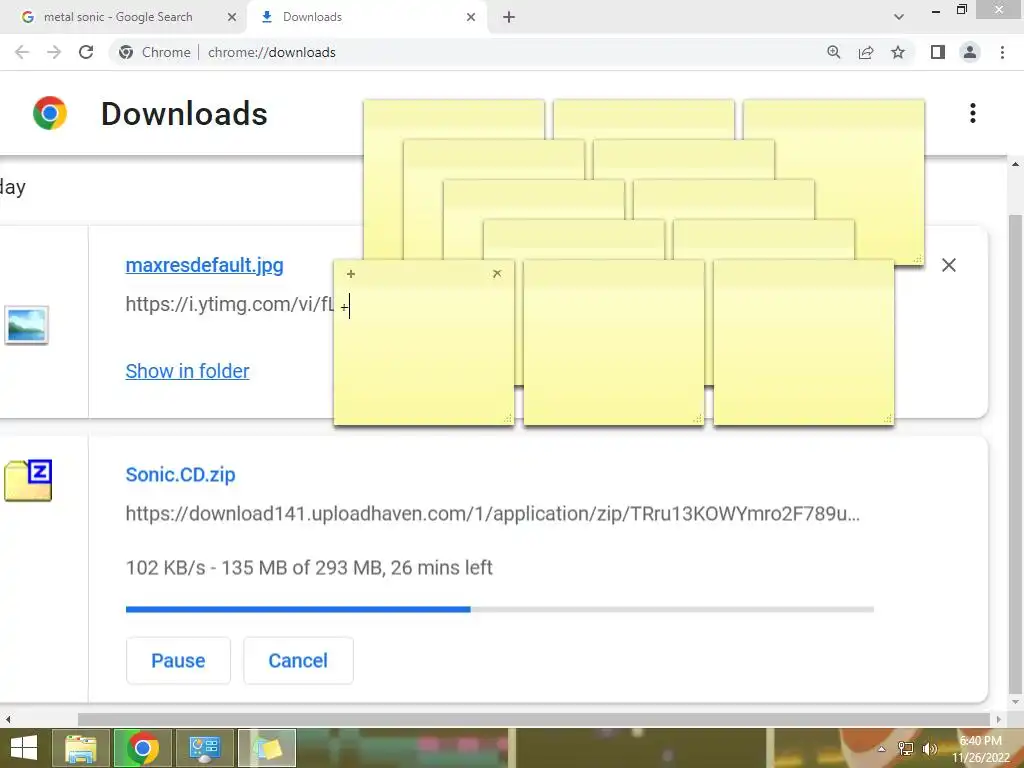This screenshot has width=1024, height=768.
Task: Open a new browser tab
Action: click(509, 17)
